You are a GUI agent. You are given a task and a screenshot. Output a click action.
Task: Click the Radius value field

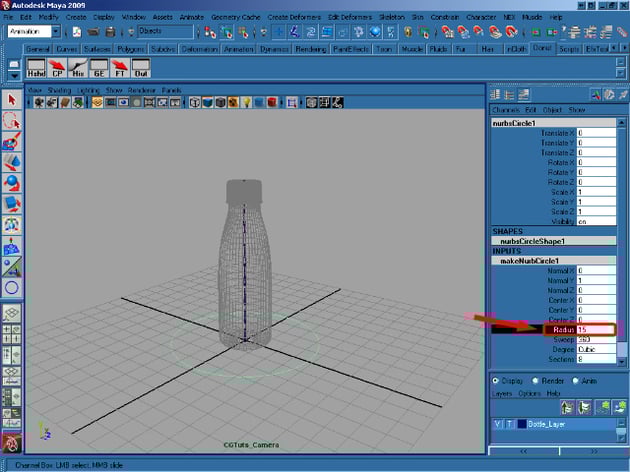595,329
